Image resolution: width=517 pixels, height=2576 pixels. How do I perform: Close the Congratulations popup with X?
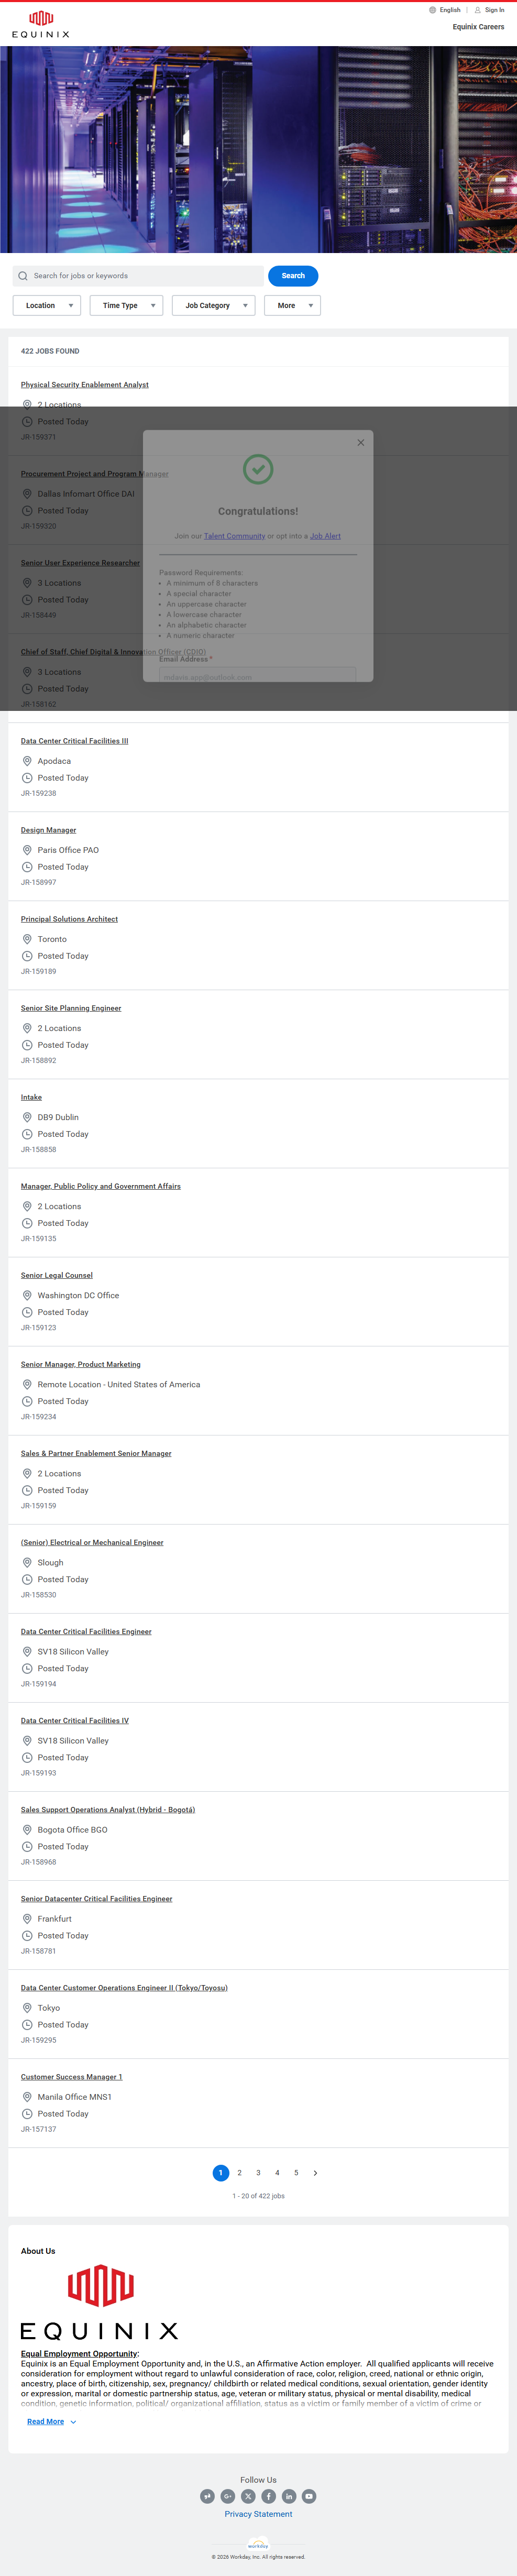pyautogui.click(x=361, y=443)
